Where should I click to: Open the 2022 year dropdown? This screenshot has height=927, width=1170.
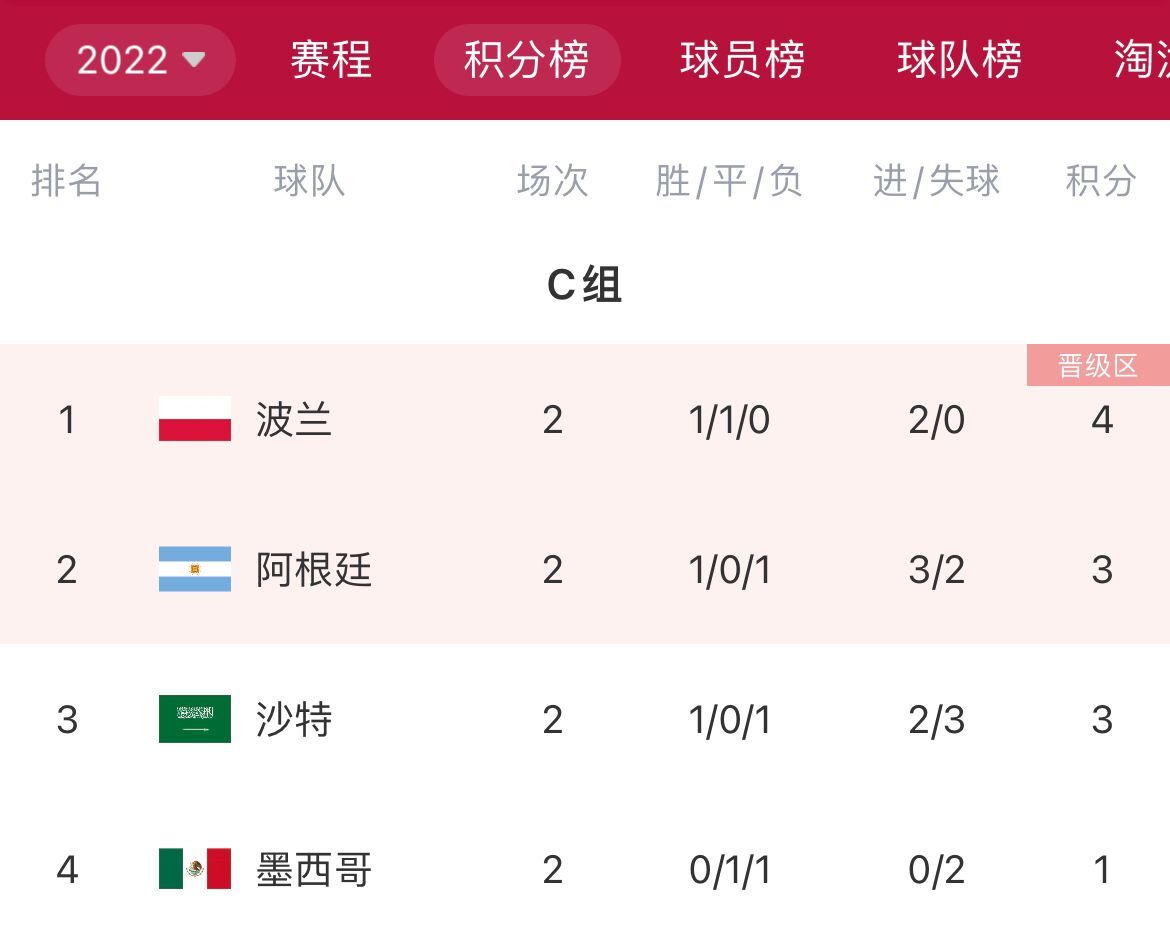tap(140, 60)
